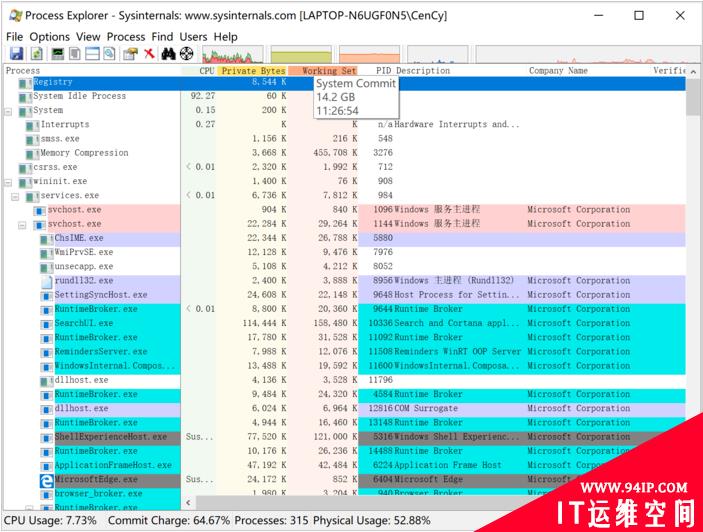
Task: Click the crosshair Find Window's Process icon
Action: pyautogui.click(x=187, y=54)
